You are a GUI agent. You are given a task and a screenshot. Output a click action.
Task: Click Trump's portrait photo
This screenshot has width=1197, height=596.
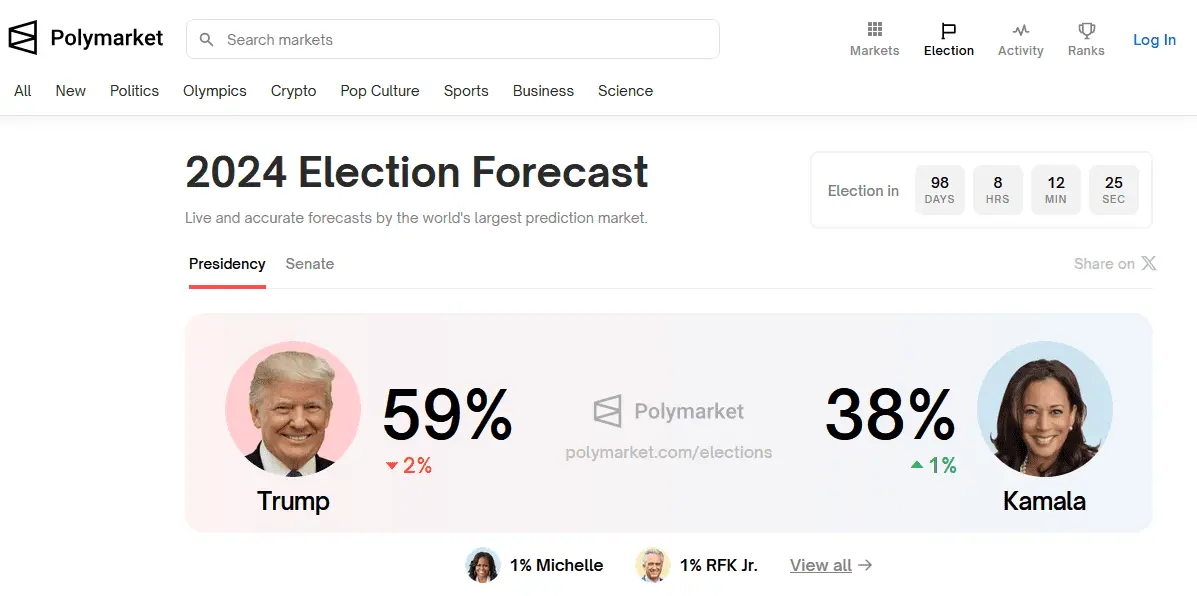coord(293,408)
